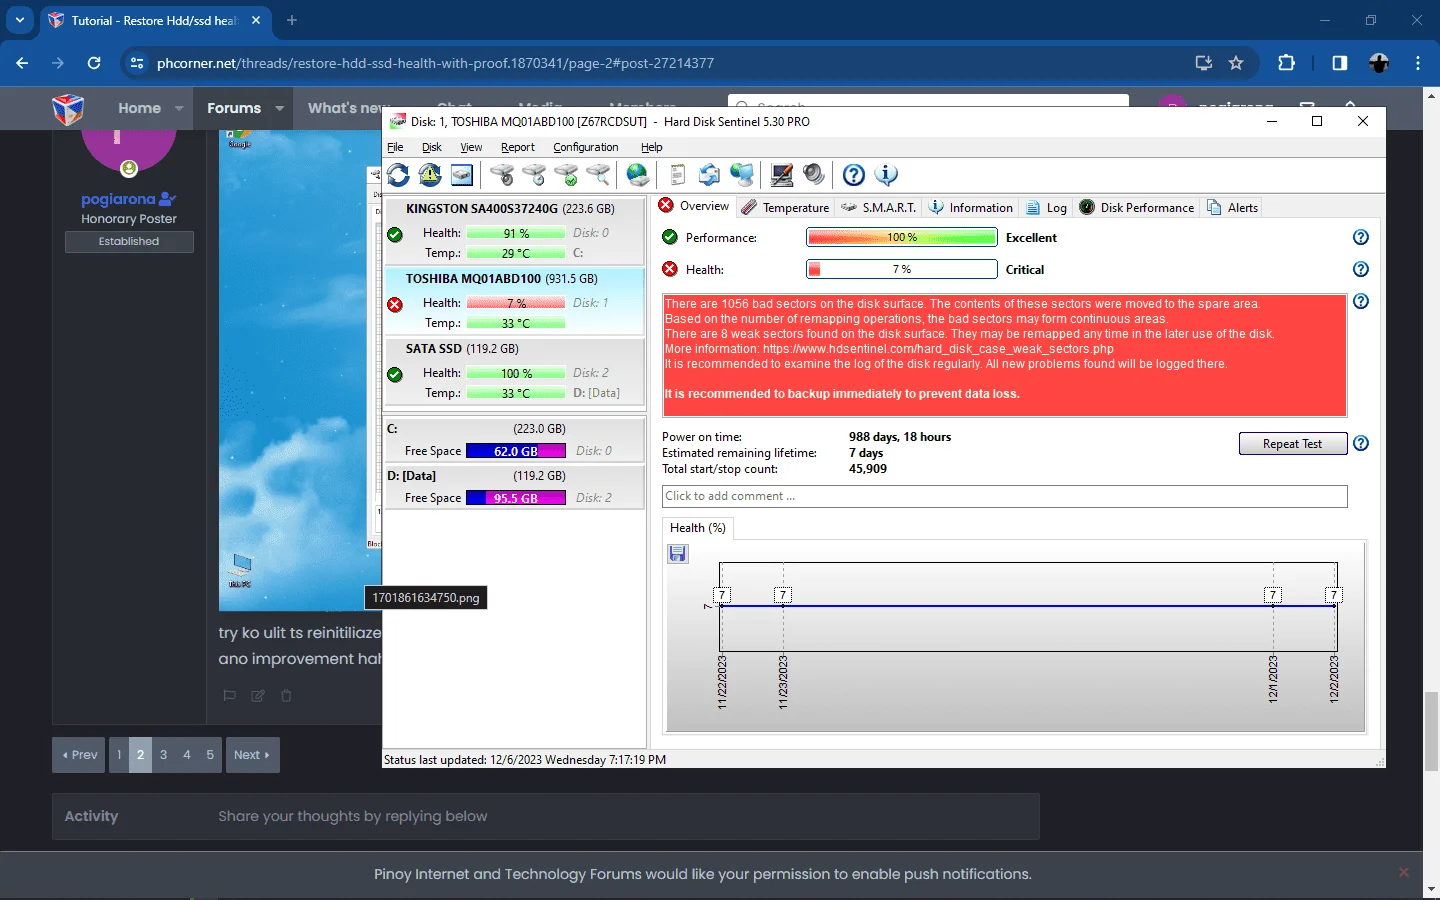Click the Repeat Test button
Viewport: 1440px width, 900px height.
(x=1292, y=444)
